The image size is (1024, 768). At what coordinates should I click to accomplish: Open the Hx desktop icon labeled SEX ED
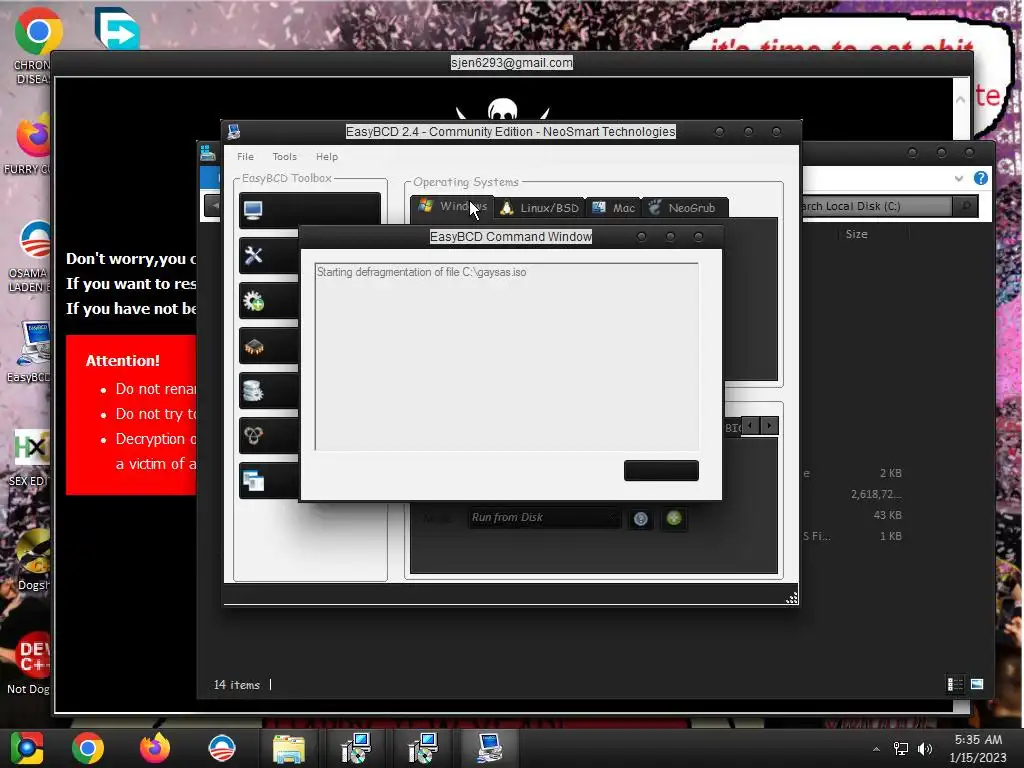click(x=29, y=457)
